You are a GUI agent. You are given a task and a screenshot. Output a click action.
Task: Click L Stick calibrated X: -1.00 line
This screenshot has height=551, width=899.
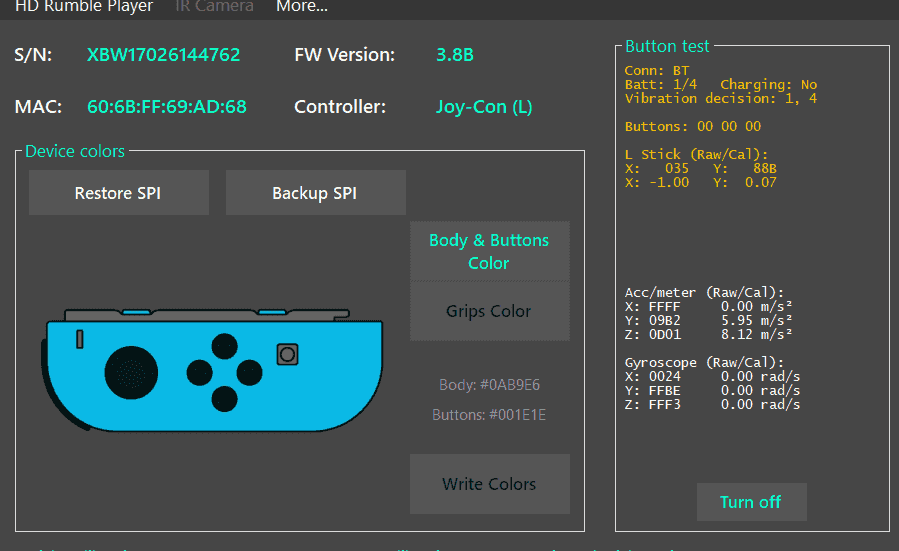(701, 182)
